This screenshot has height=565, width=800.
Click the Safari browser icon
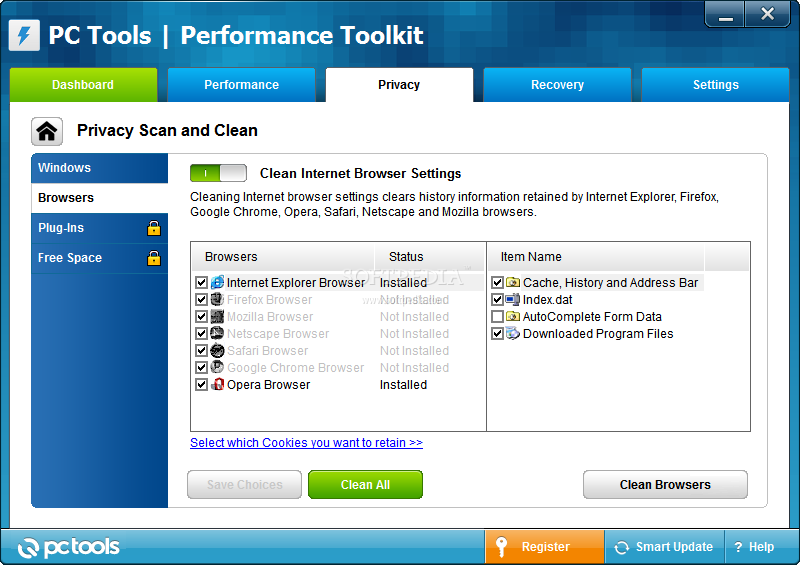point(217,351)
